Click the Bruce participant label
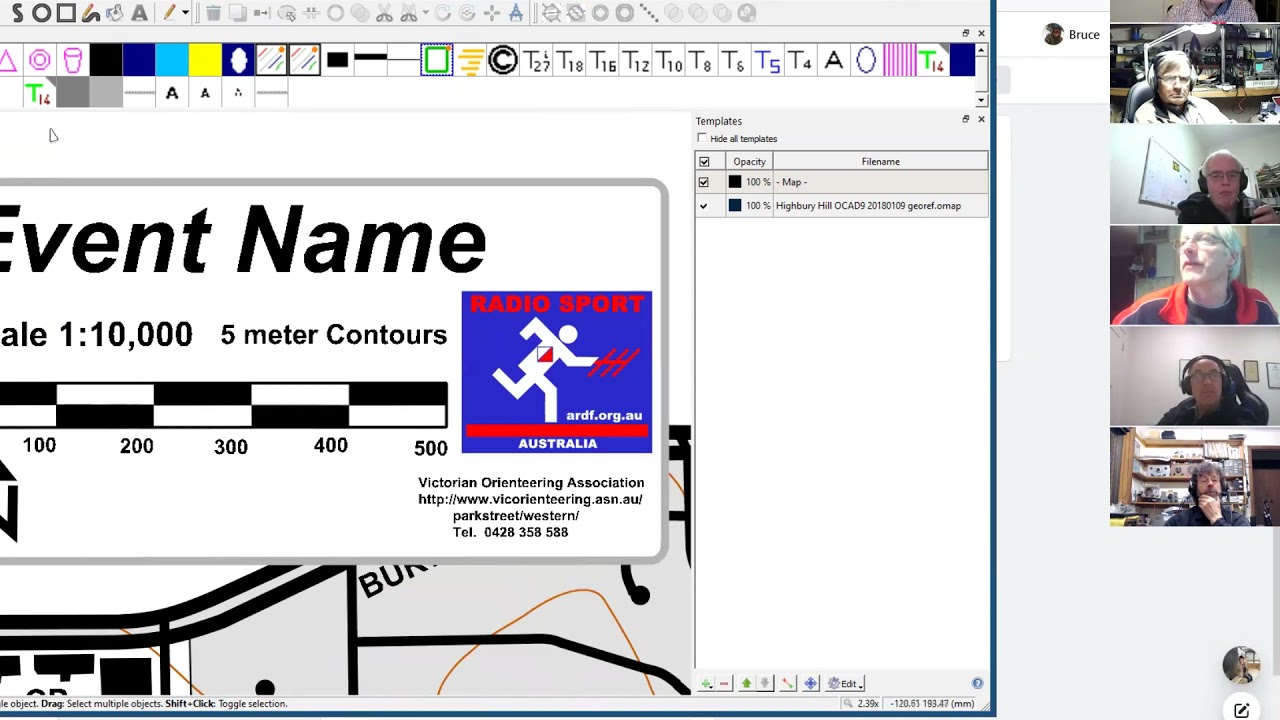The height and width of the screenshot is (720, 1280). click(1084, 34)
